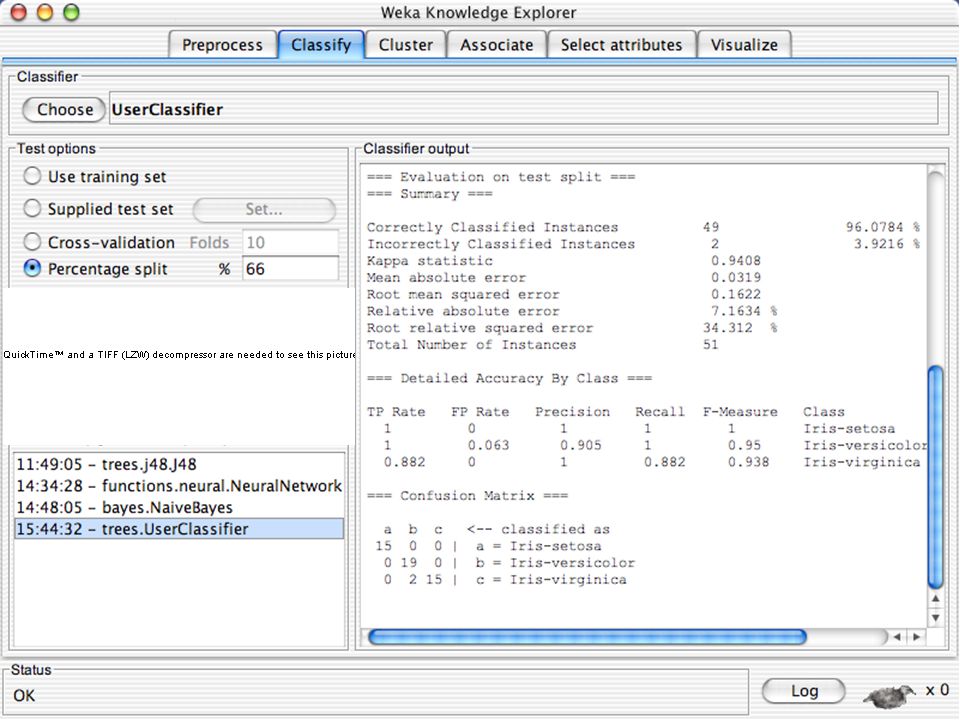Image resolution: width=960 pixels, height=720 pixels.
Task: Click the output scroll down arrow
Action: 936,618
